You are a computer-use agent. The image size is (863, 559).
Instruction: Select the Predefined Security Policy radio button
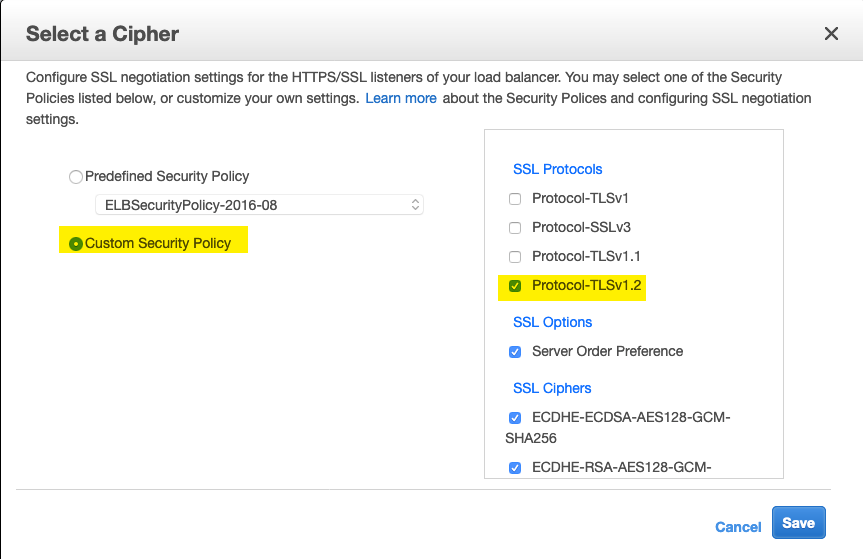pos(76,177)
